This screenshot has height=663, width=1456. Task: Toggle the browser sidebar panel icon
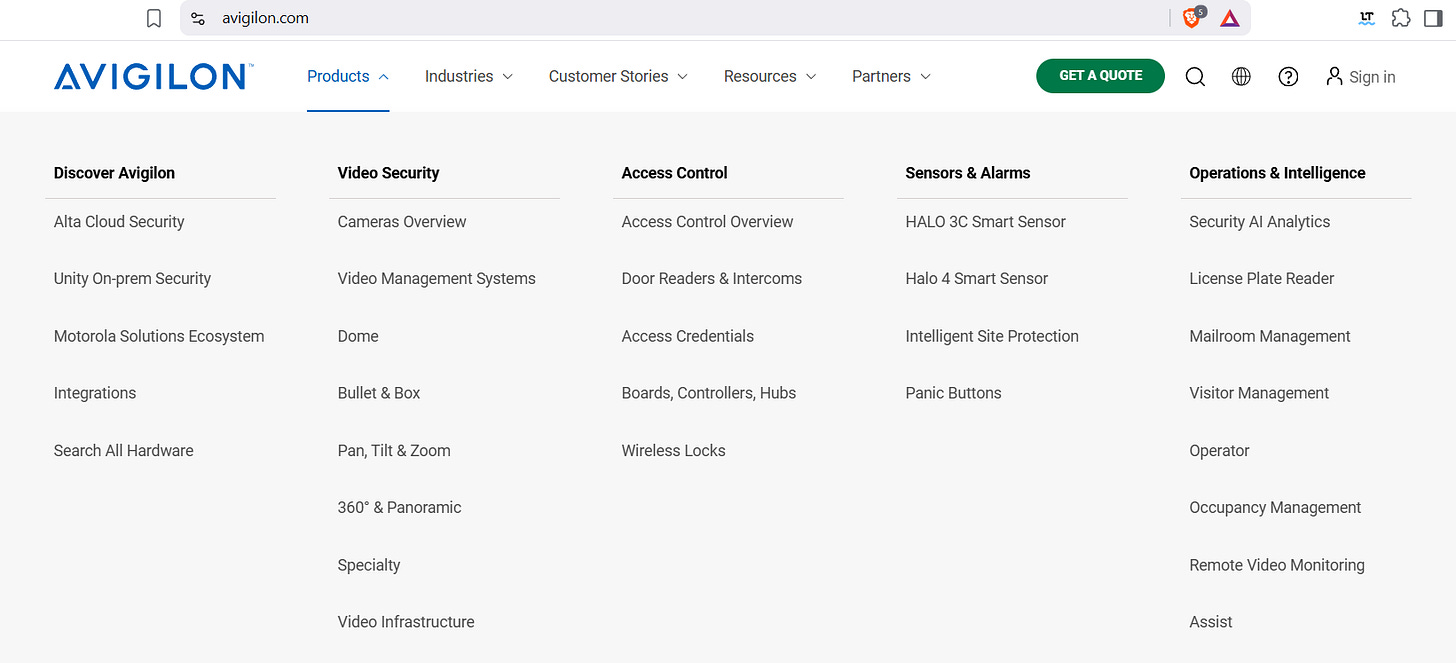point(1433,18)
